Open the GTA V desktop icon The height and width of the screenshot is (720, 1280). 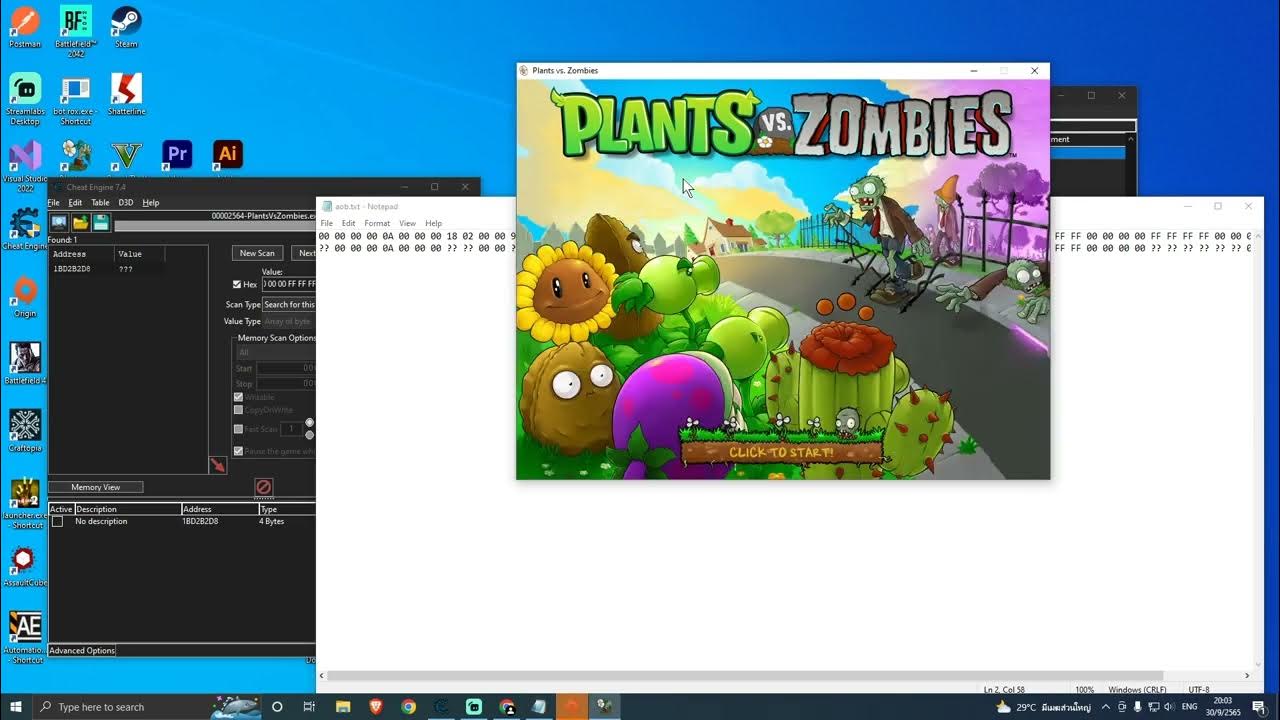coord(126,154)
